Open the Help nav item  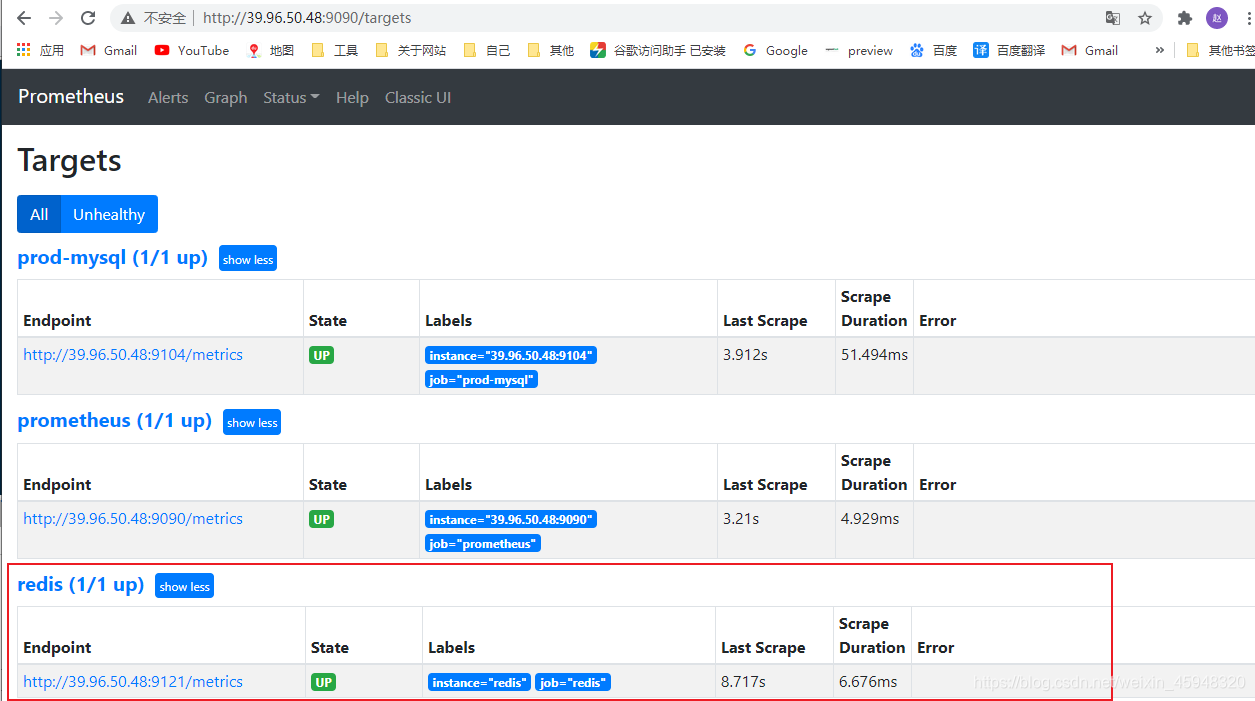point(352,98)
